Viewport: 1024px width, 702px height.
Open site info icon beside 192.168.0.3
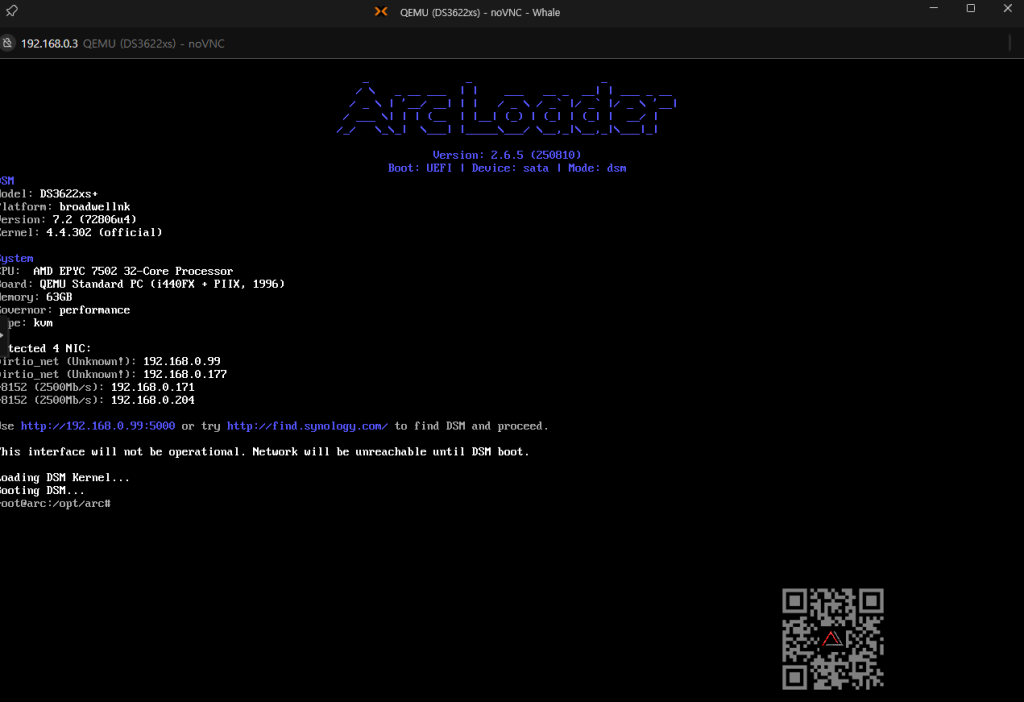[7, 44]
